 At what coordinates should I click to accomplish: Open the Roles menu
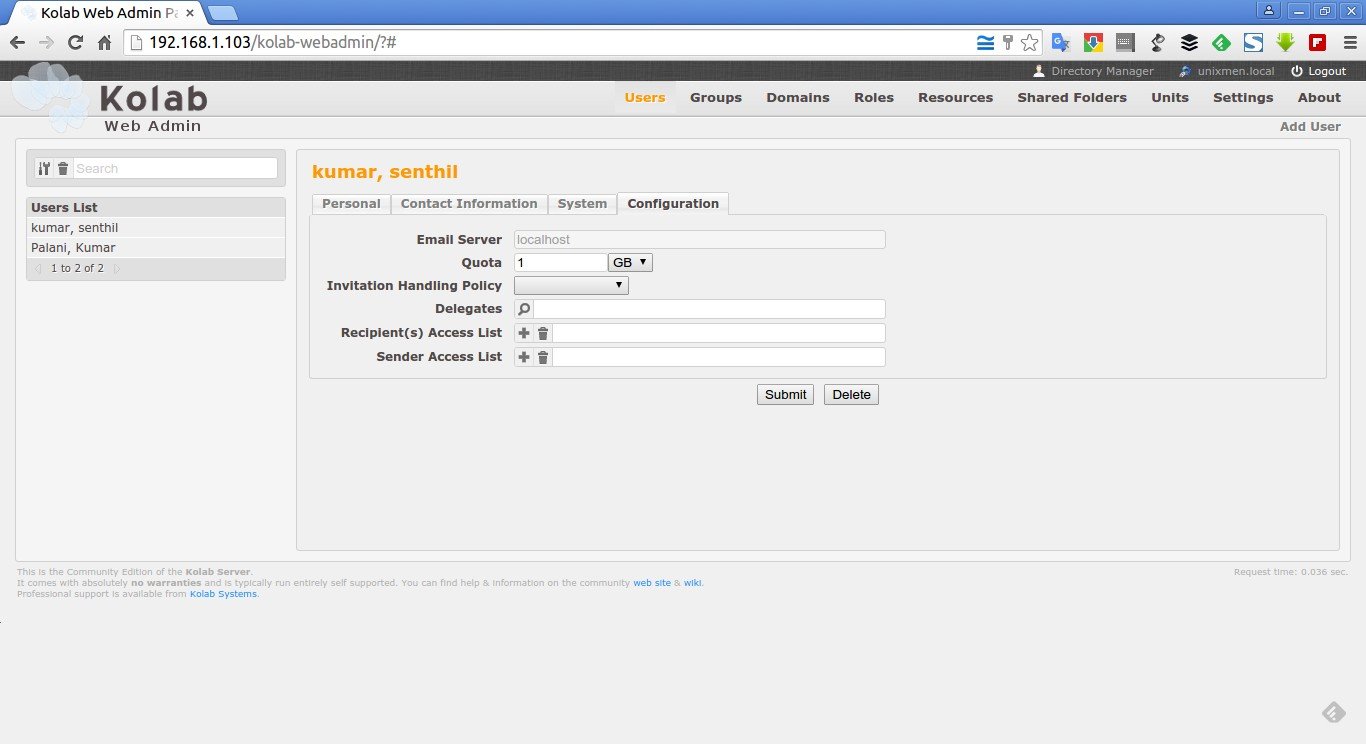coord(874,98)
